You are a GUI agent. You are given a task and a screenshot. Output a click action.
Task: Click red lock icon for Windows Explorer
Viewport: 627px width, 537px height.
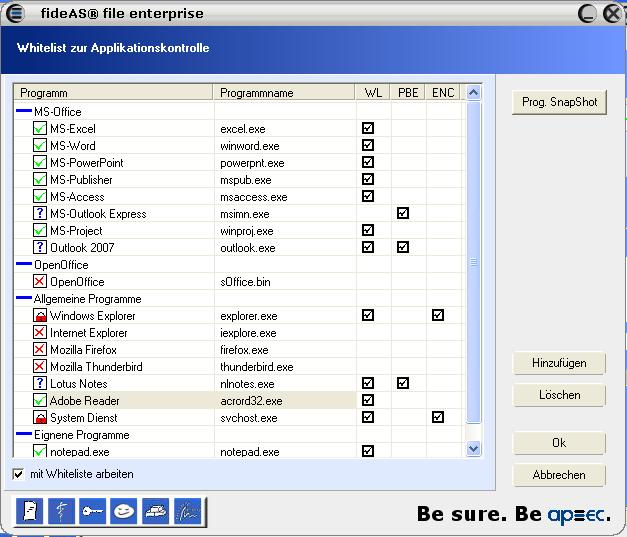pos(40,315)
